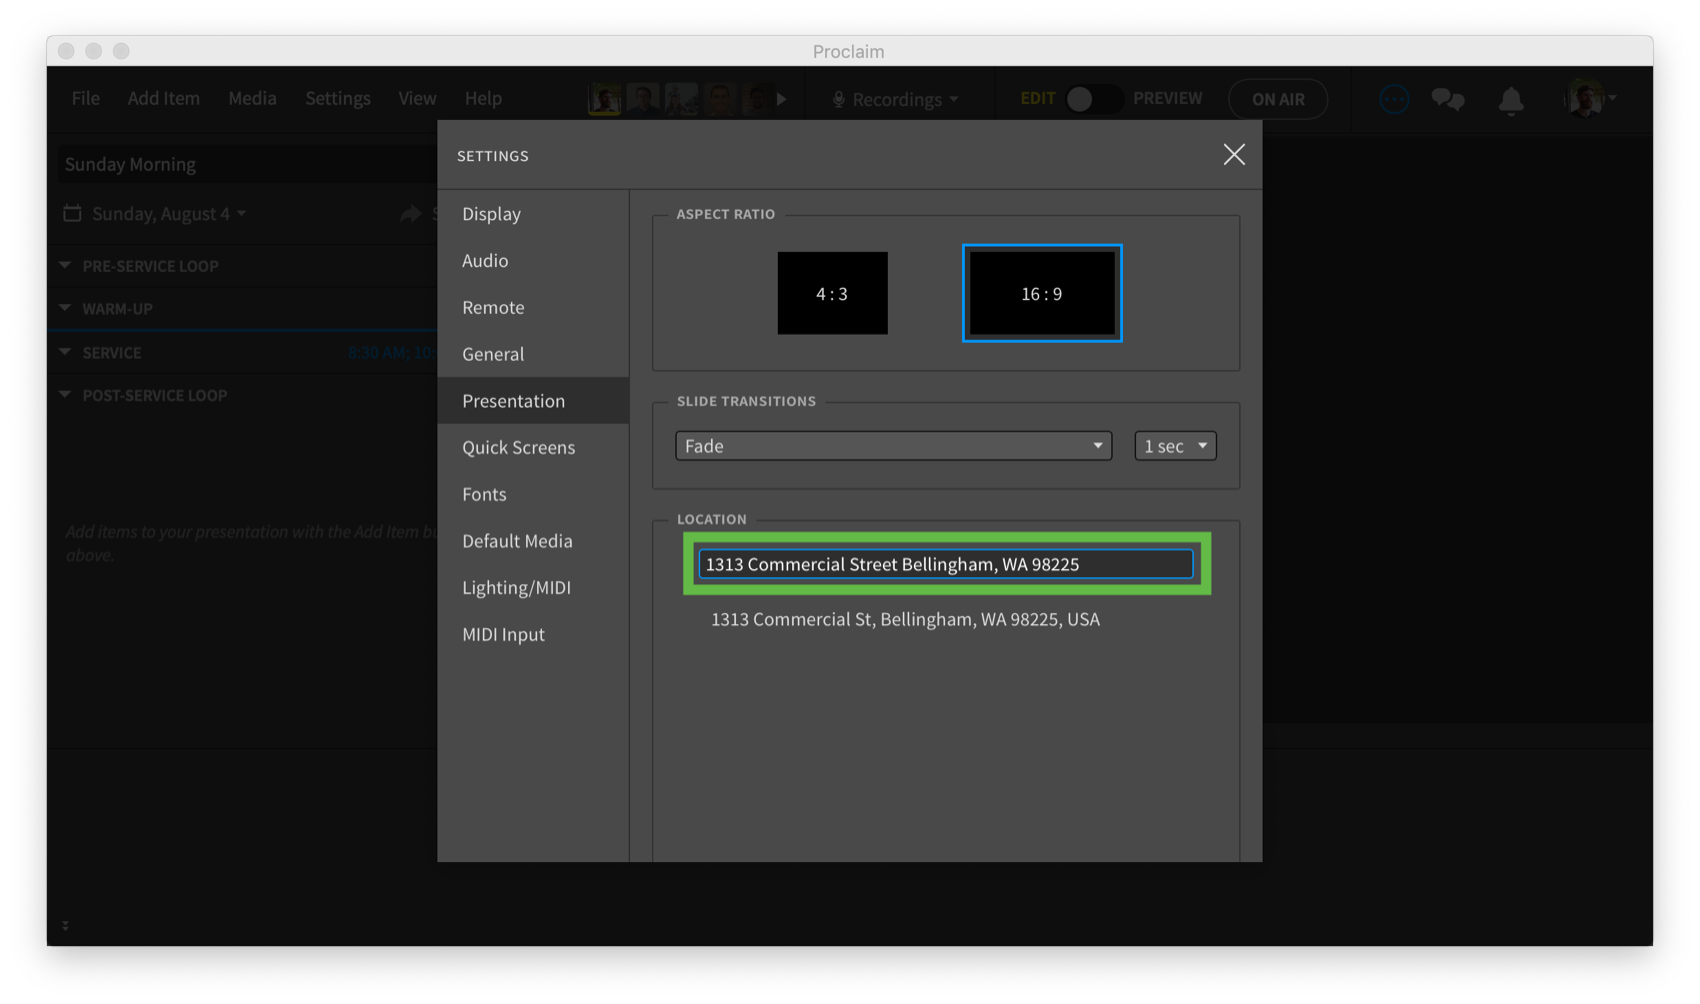Open the chat bubbles icon

coord(1447,99)
